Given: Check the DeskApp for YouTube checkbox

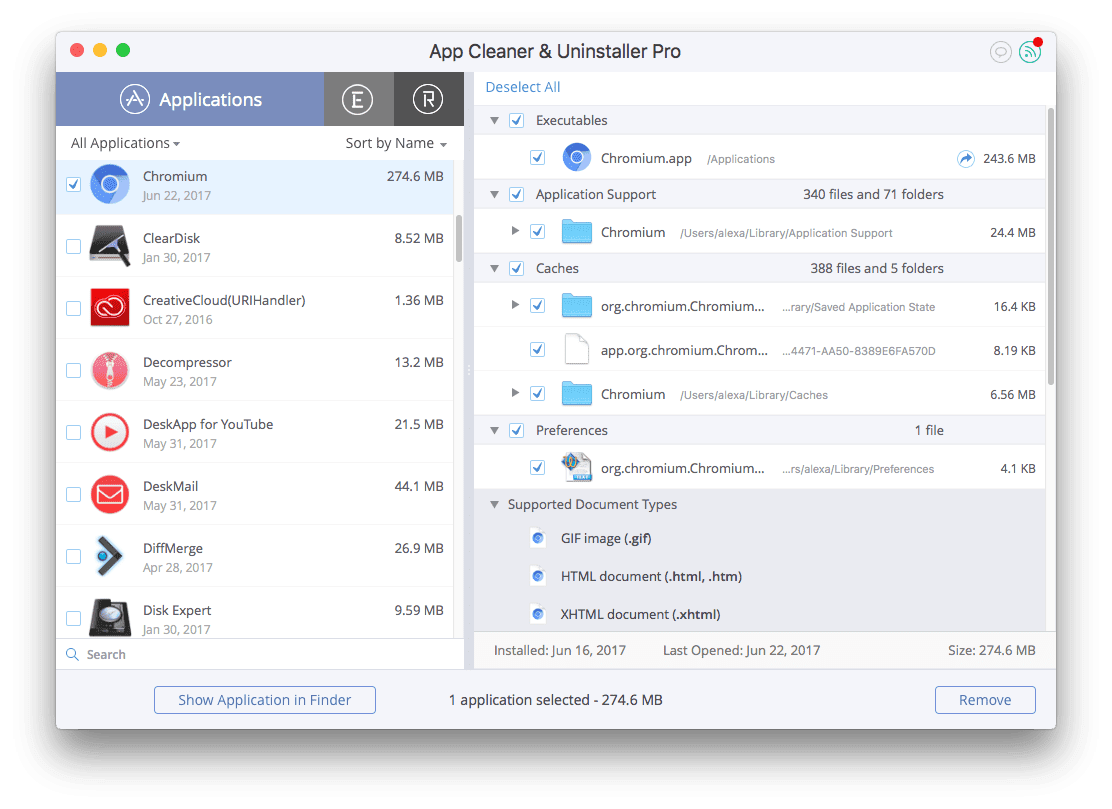Looking at the screenshot, I should [74, 433].
